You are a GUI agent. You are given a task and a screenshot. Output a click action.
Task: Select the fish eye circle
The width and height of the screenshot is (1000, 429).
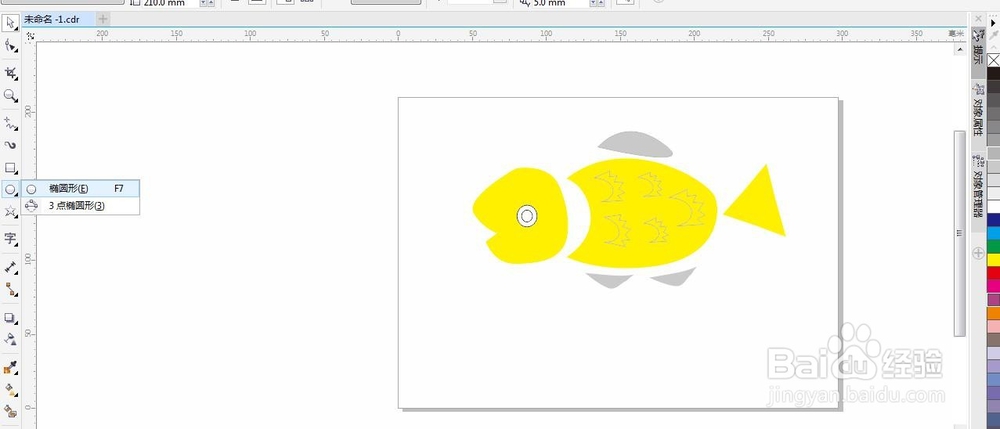pos(527,216)
